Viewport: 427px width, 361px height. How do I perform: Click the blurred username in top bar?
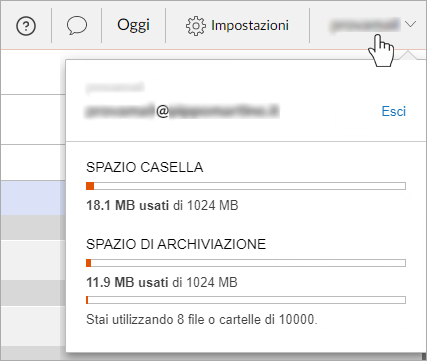pos(365,25)
